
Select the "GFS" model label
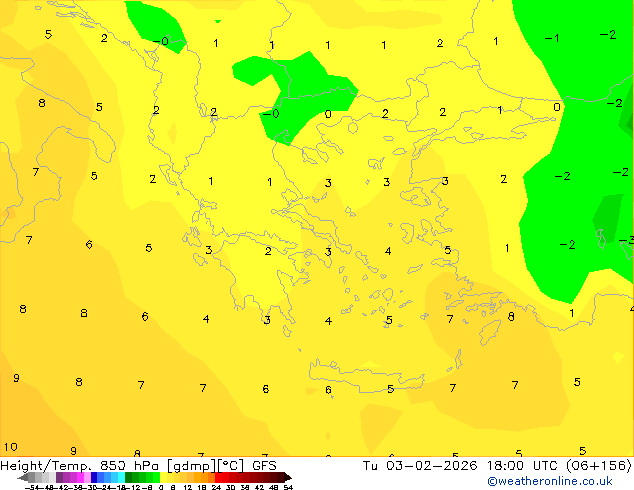point(264,466)
